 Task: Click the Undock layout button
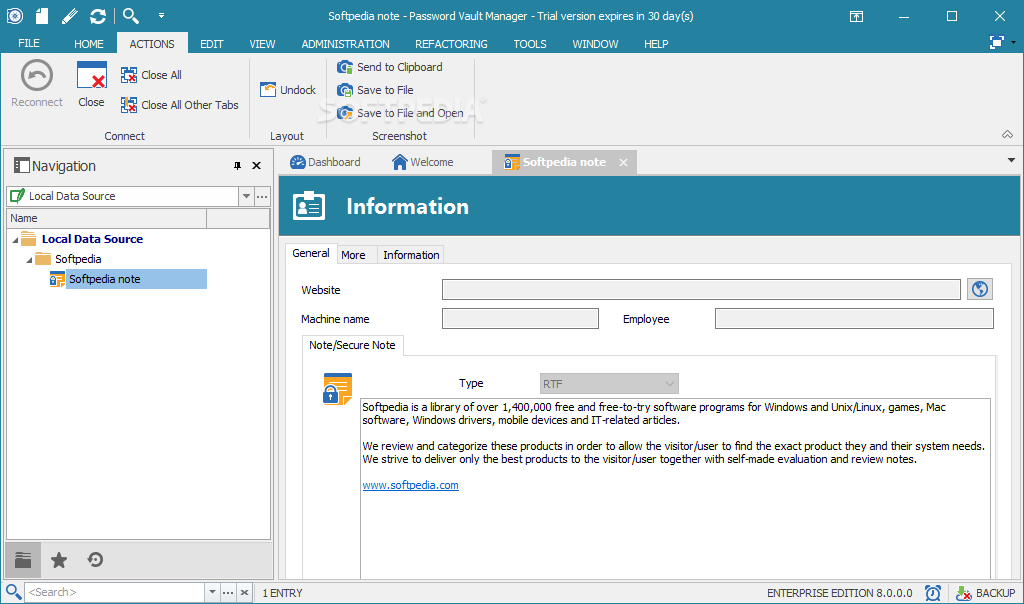pos(288,89)
